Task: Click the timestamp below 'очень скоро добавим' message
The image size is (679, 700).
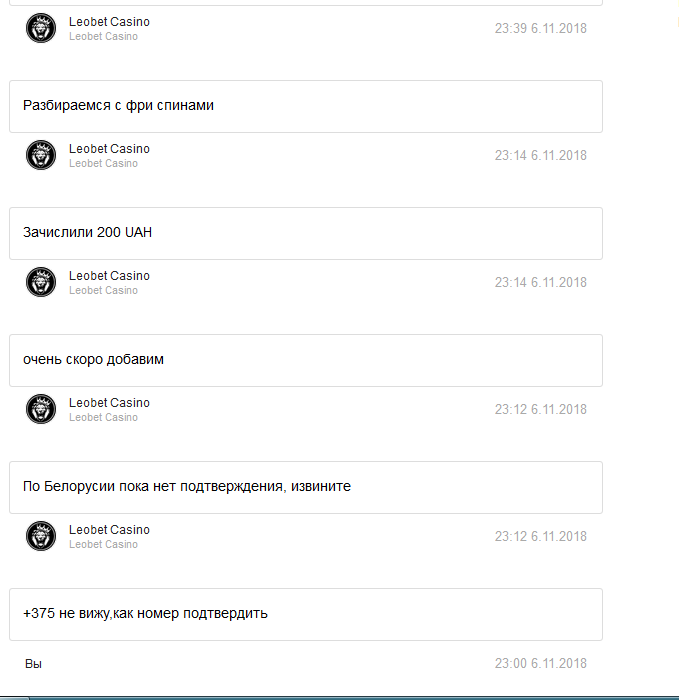Action: [540, 409]
